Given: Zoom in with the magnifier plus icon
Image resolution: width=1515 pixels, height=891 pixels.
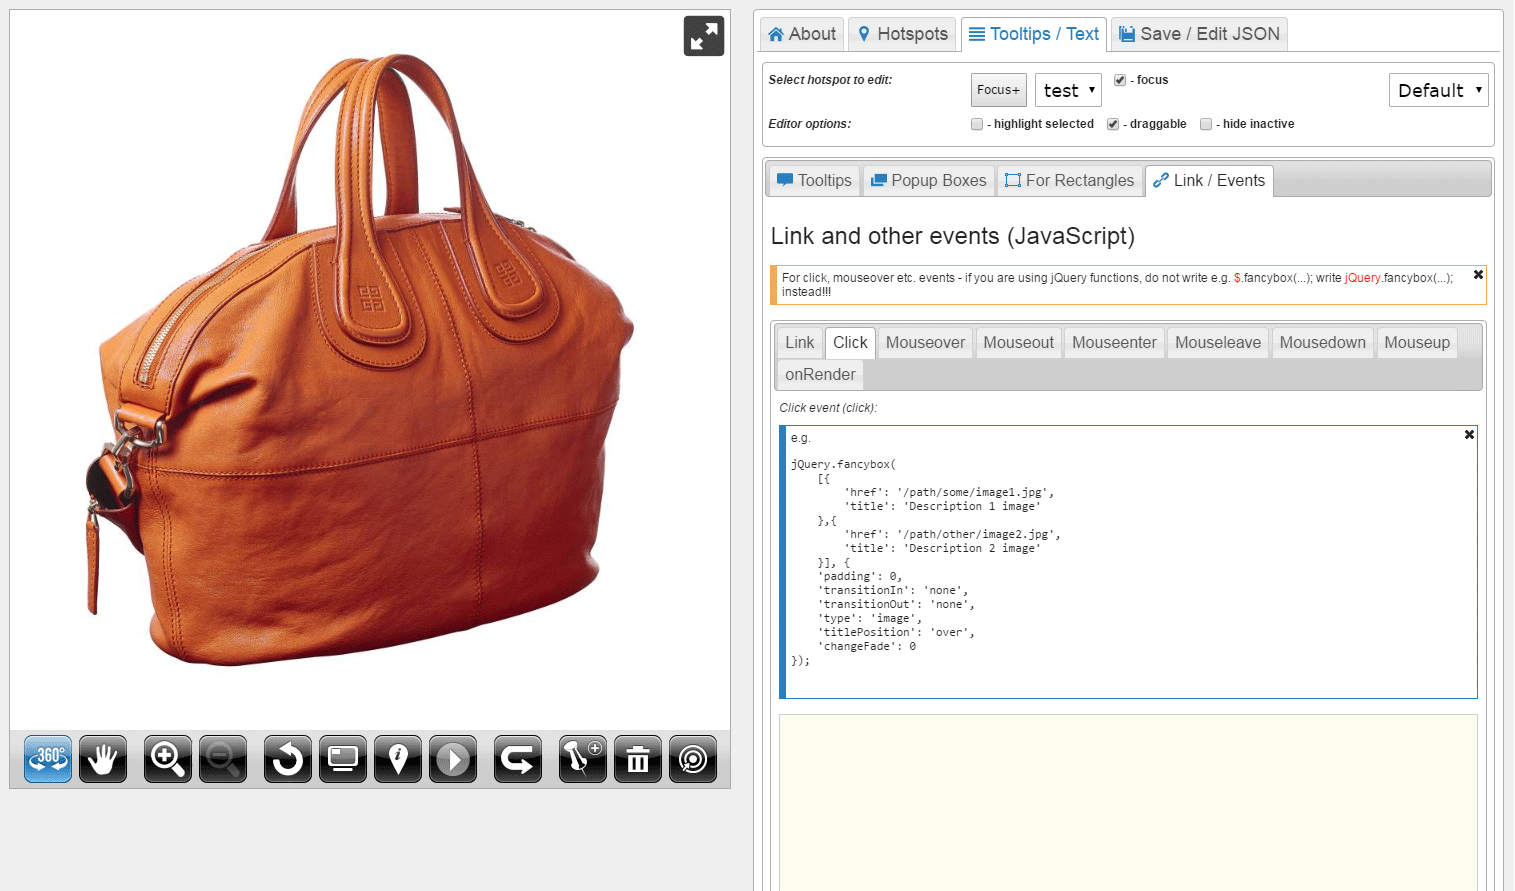Looking at the screenshot, I should coord(168,759).
